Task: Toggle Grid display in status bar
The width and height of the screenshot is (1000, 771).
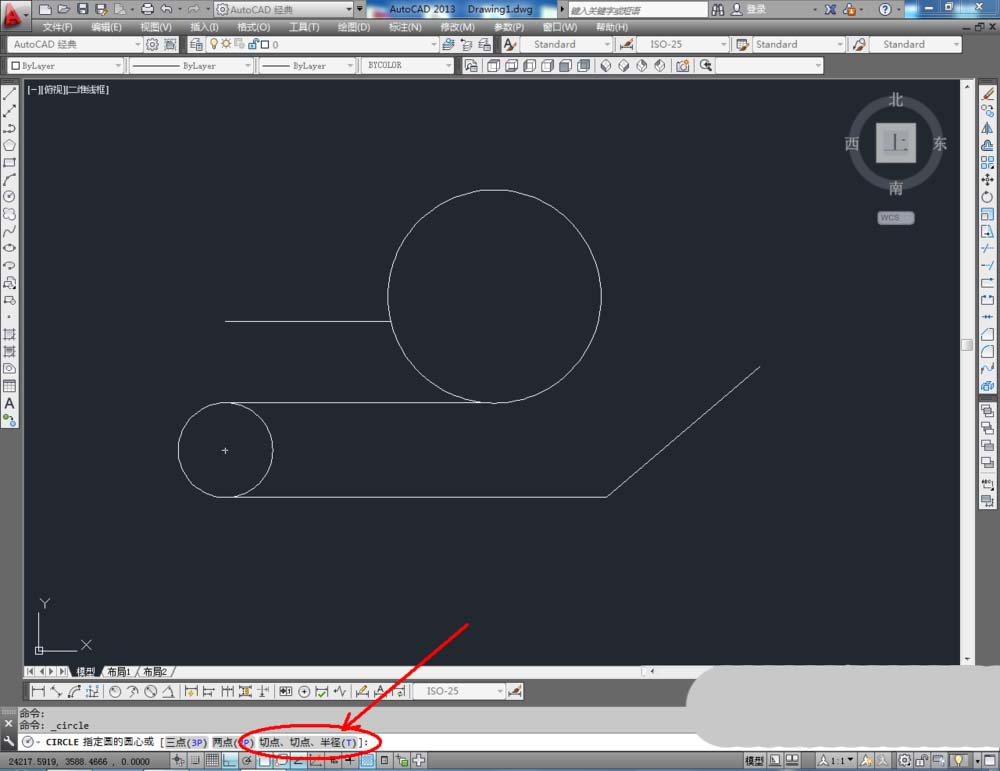Action: [212, 760]
